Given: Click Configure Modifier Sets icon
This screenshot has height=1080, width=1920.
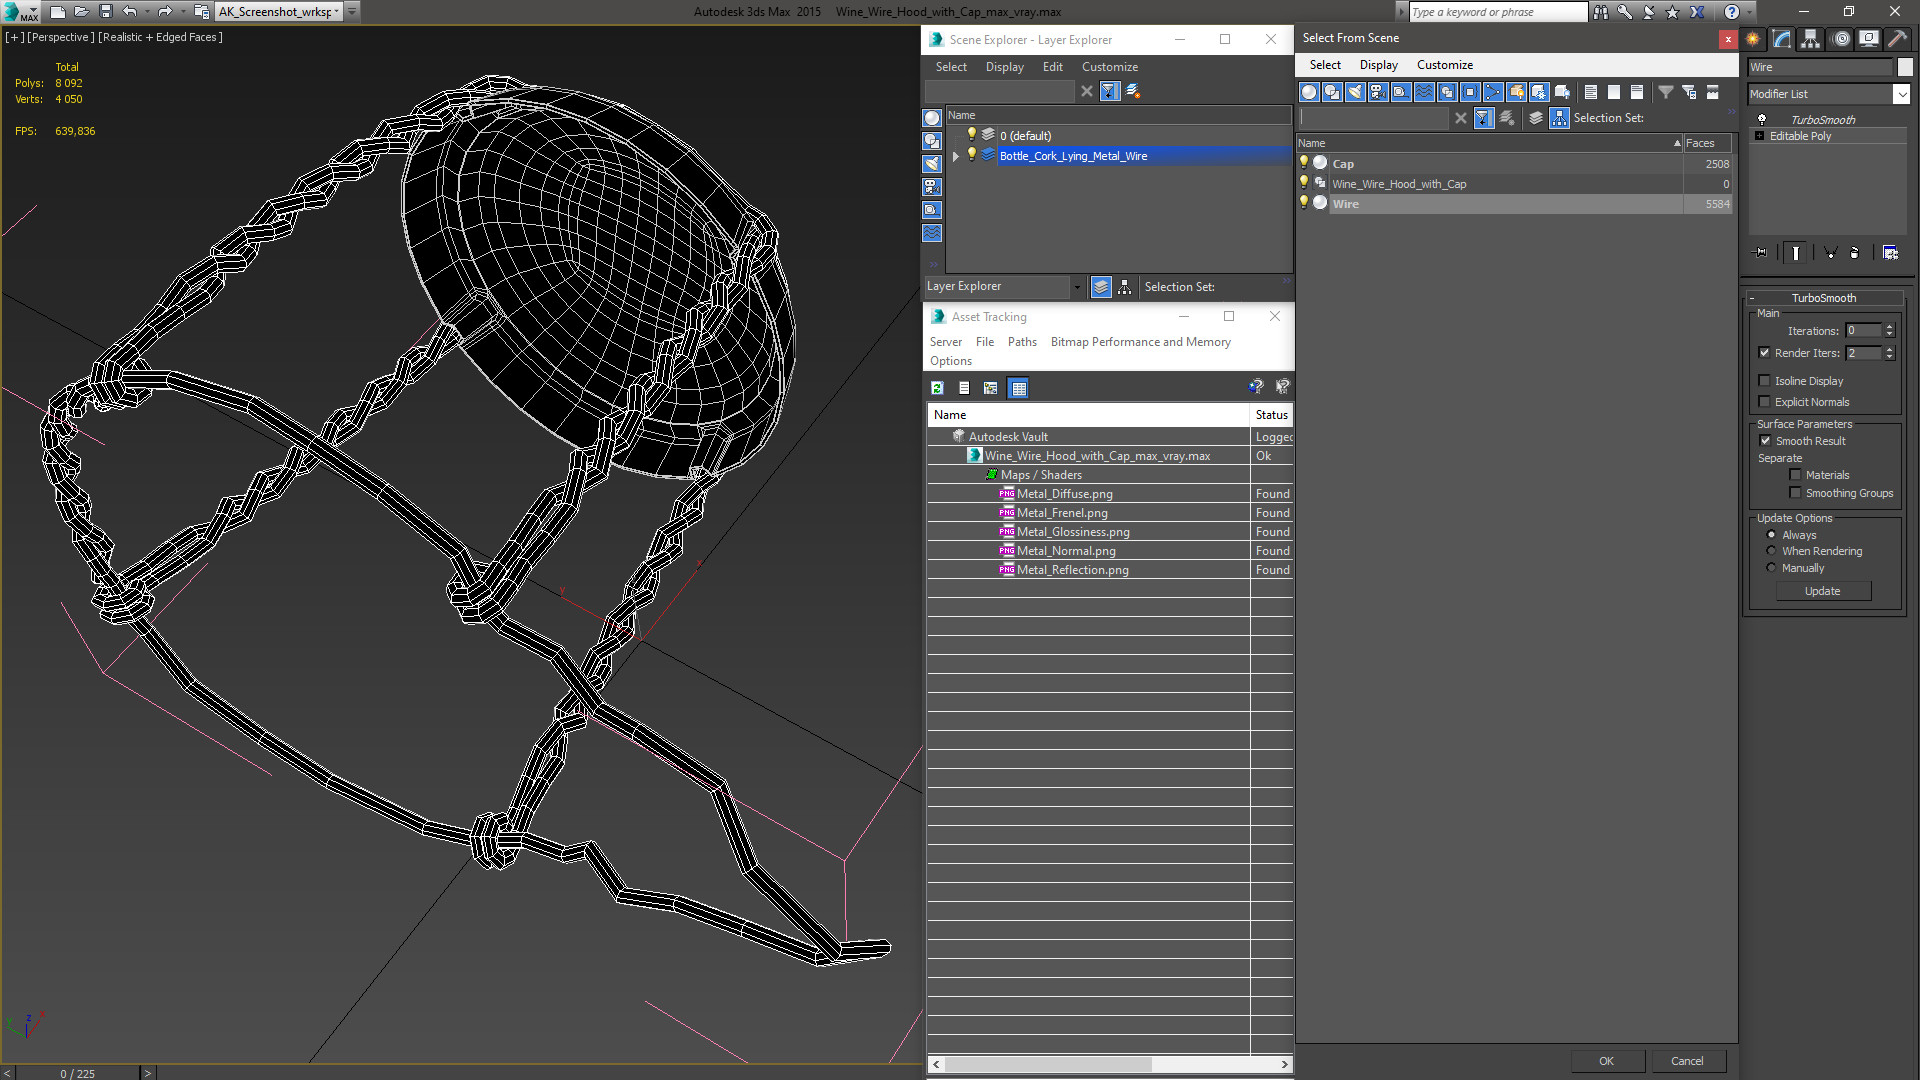Looking at the screenshot, I should click(1890, 253).
